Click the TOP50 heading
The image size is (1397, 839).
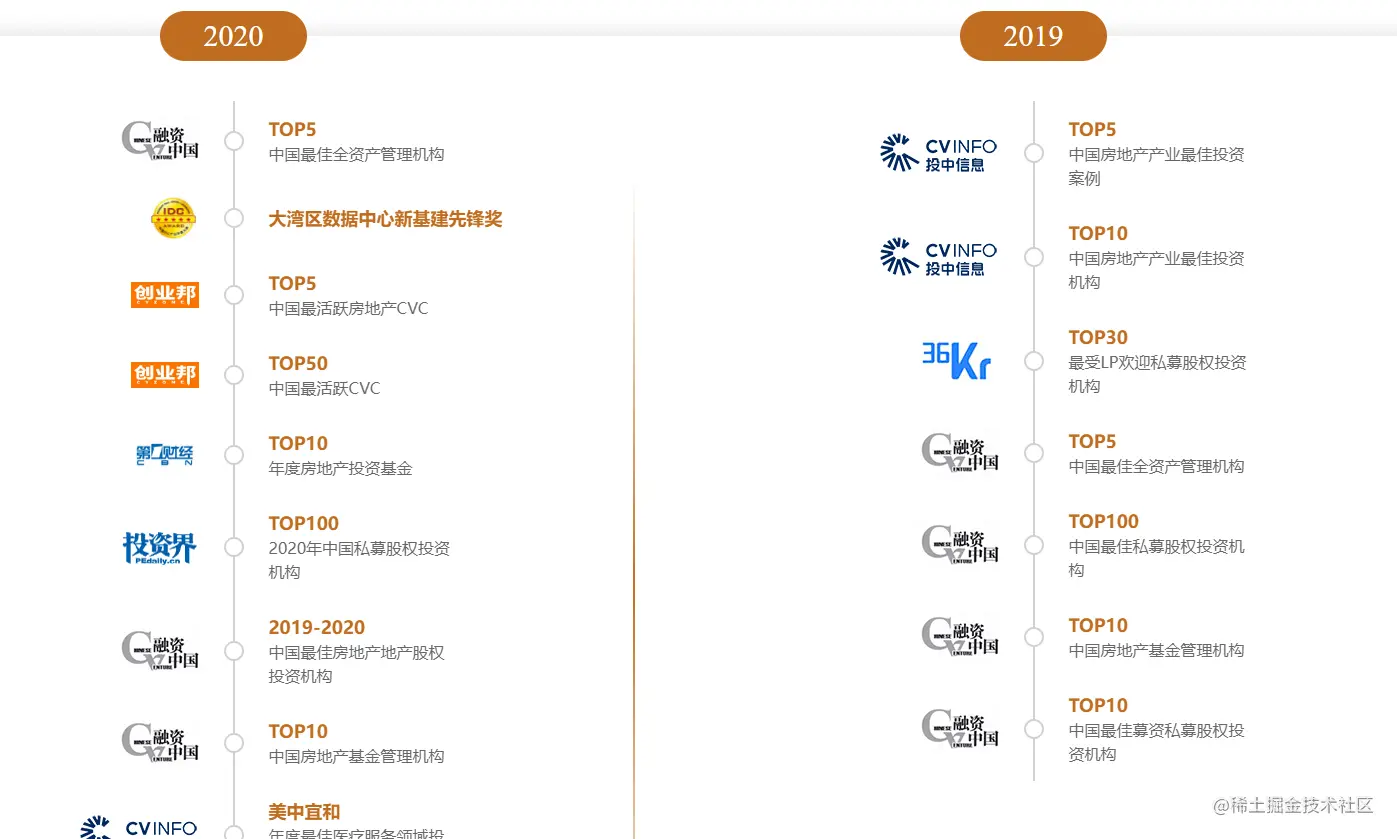[x=298, y=363]
